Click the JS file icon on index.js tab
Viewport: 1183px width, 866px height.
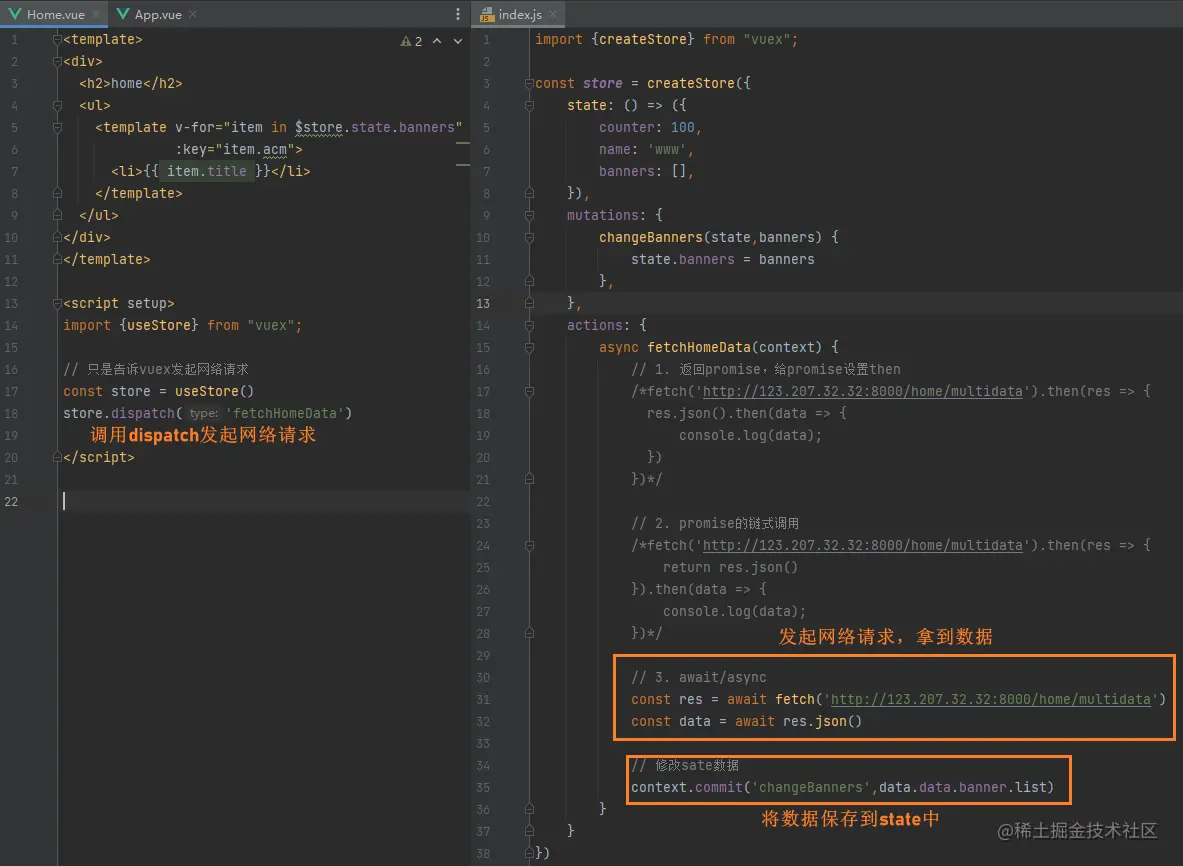pyautogui.click(x=487, y=14)
